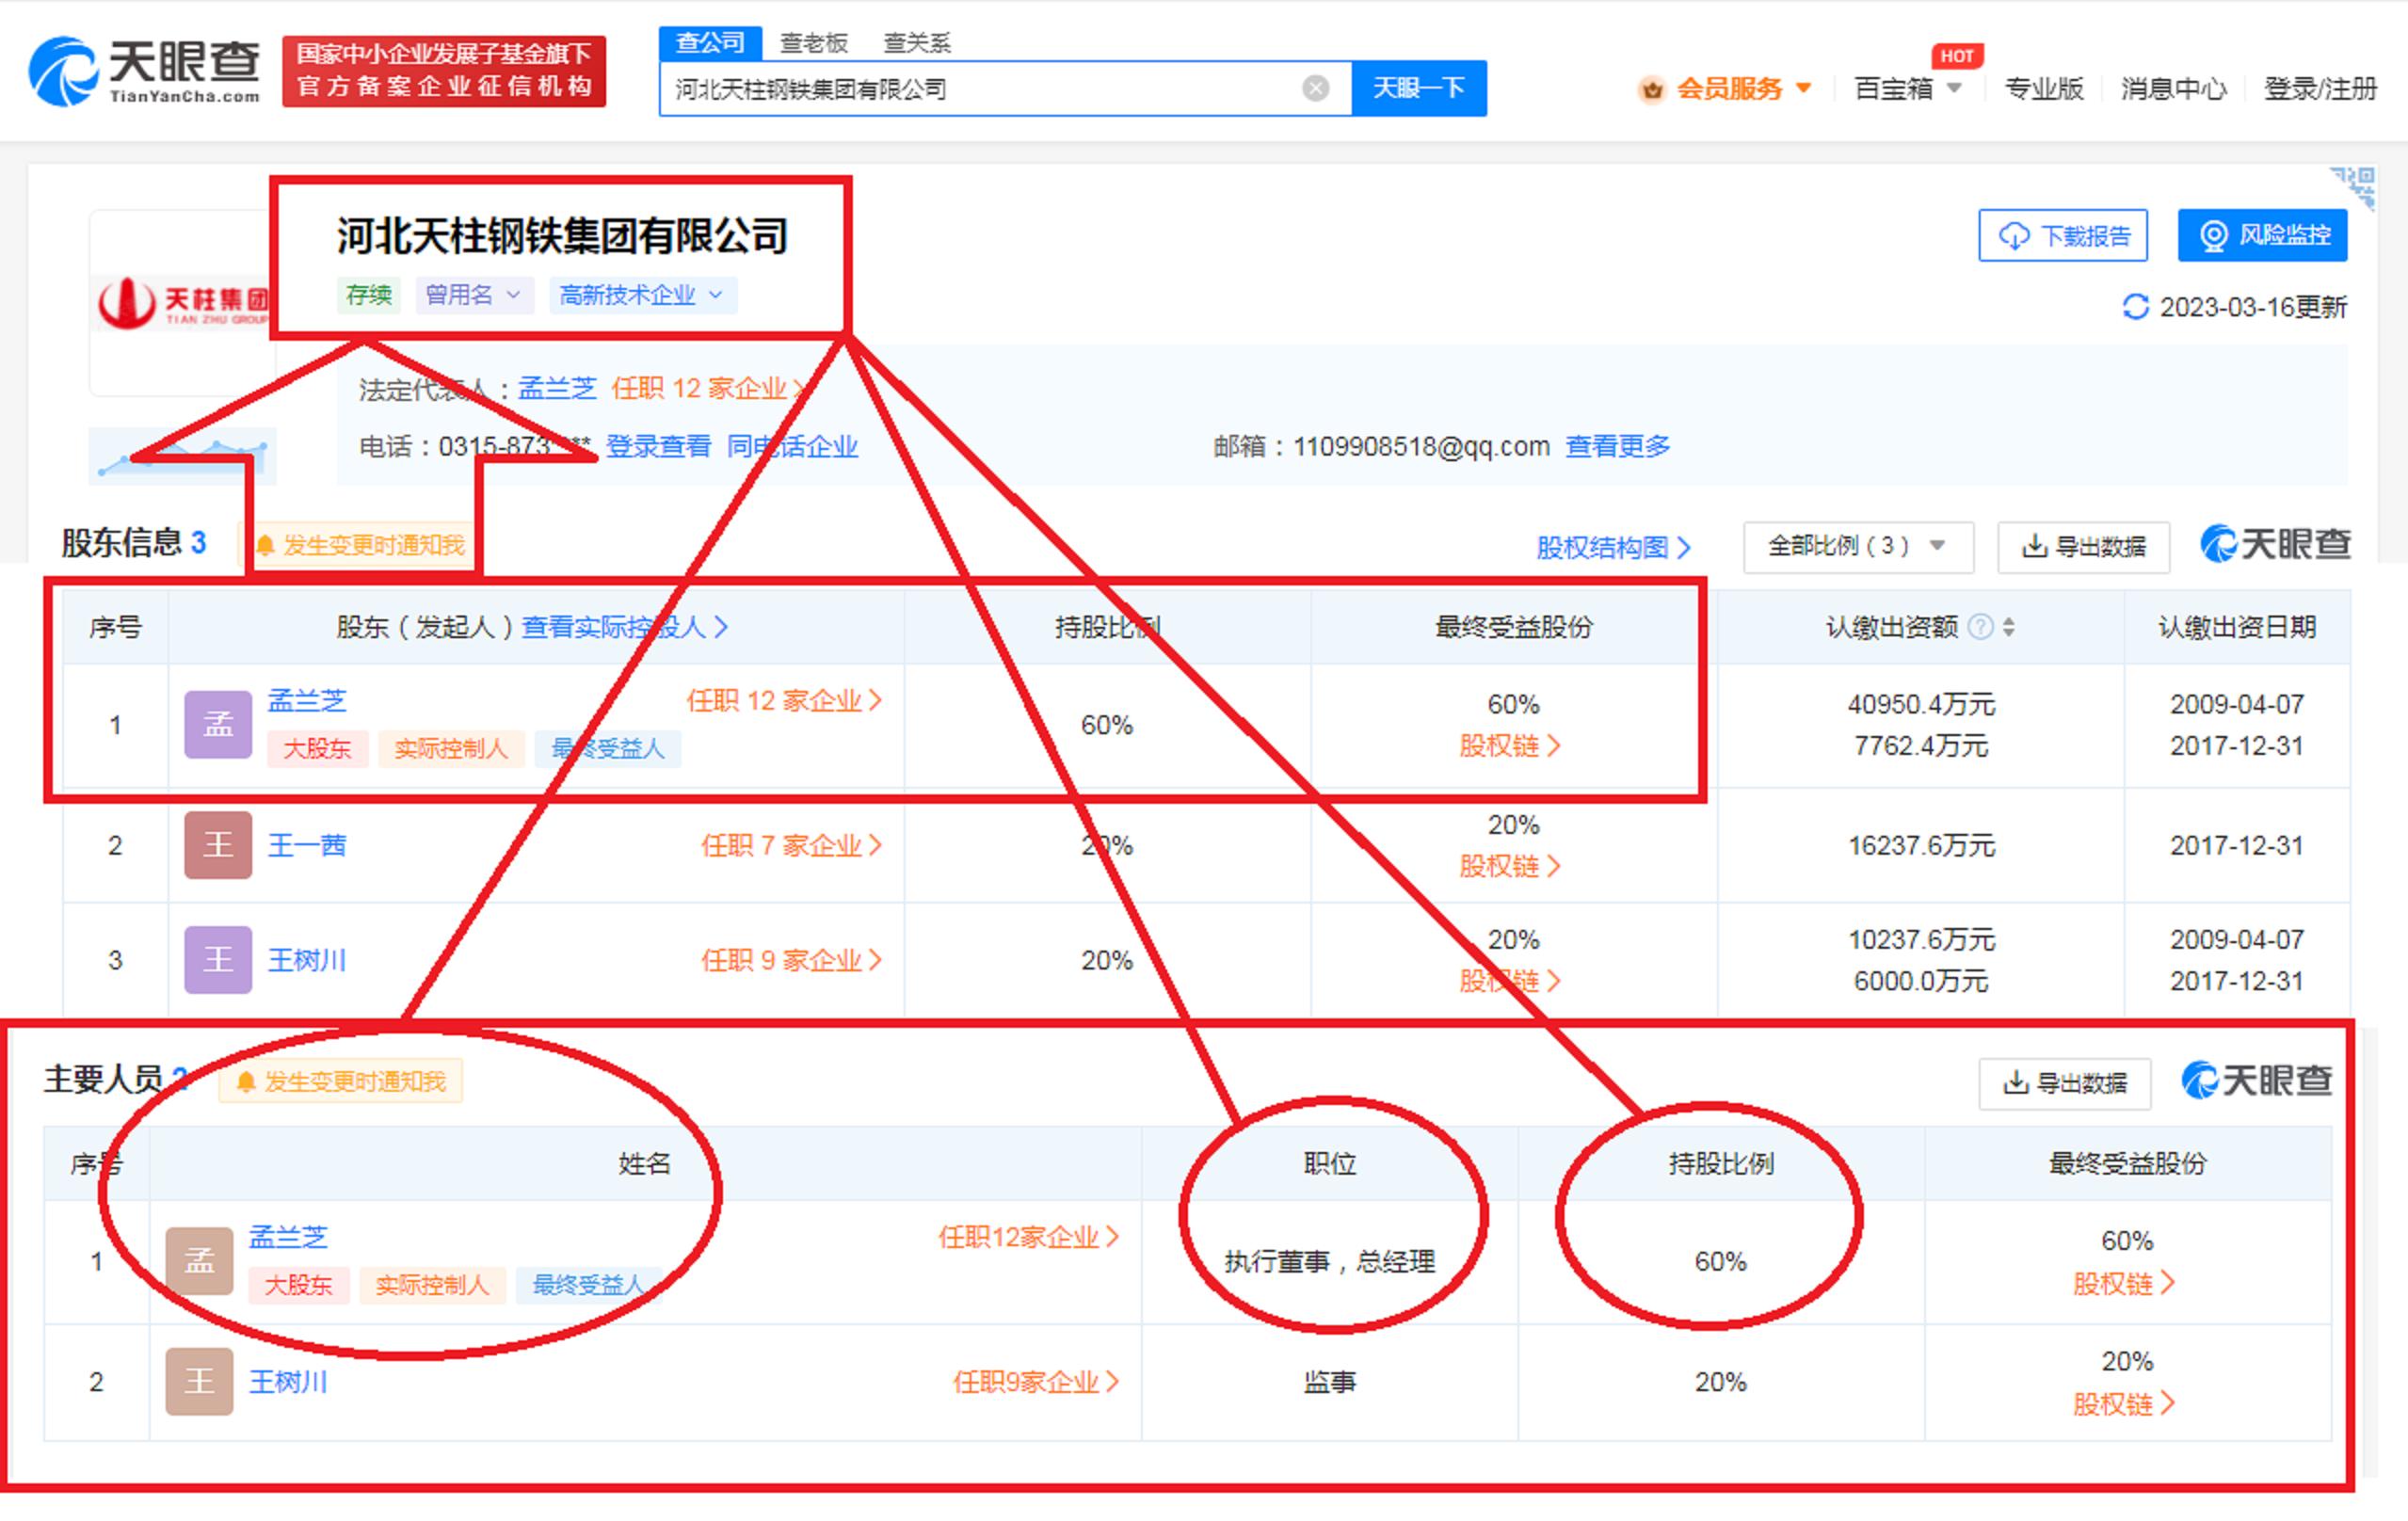Viewport: 2408px width, 1521px height.
Task: Click the sort arrows beside 认缴出资额
Action: pos(2008,627)
